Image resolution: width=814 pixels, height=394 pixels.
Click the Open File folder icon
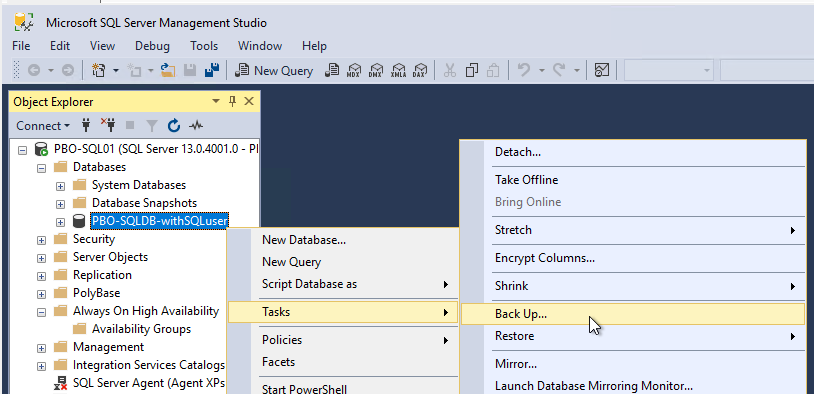pos(168,70)
